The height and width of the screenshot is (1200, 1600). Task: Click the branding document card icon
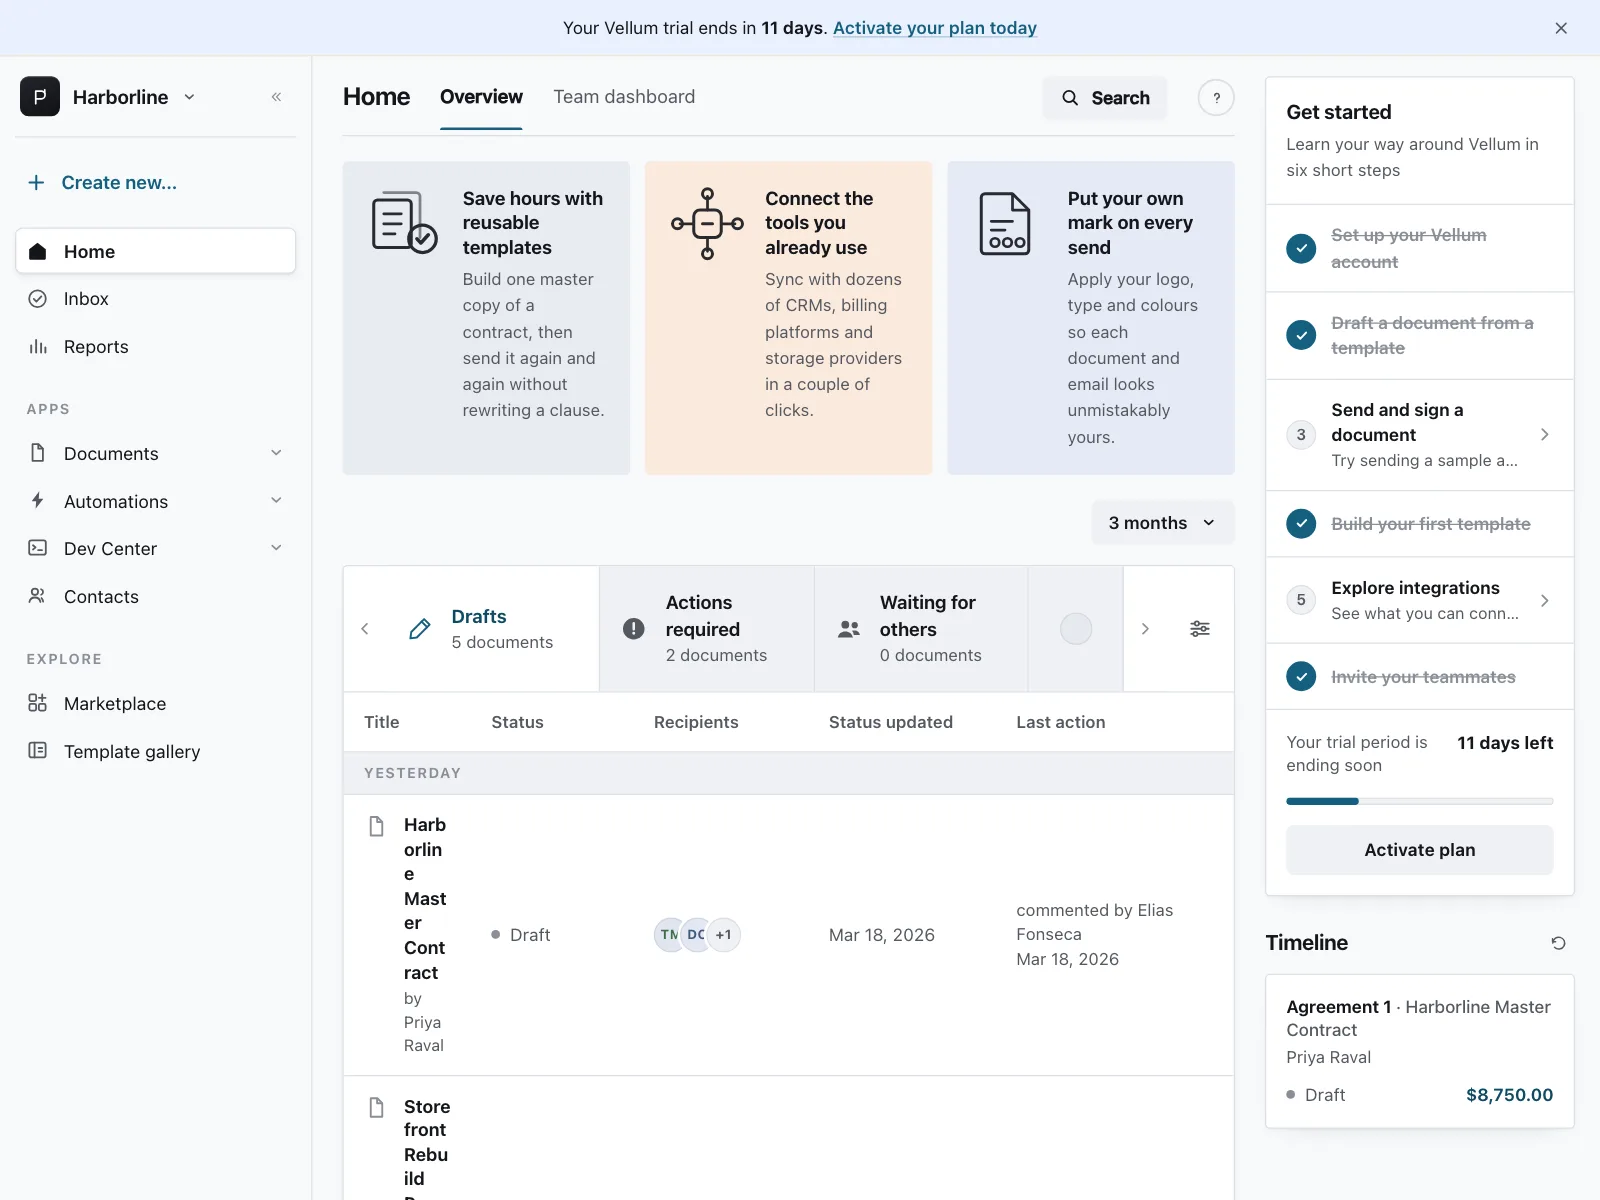click(x=1005, y=224)
